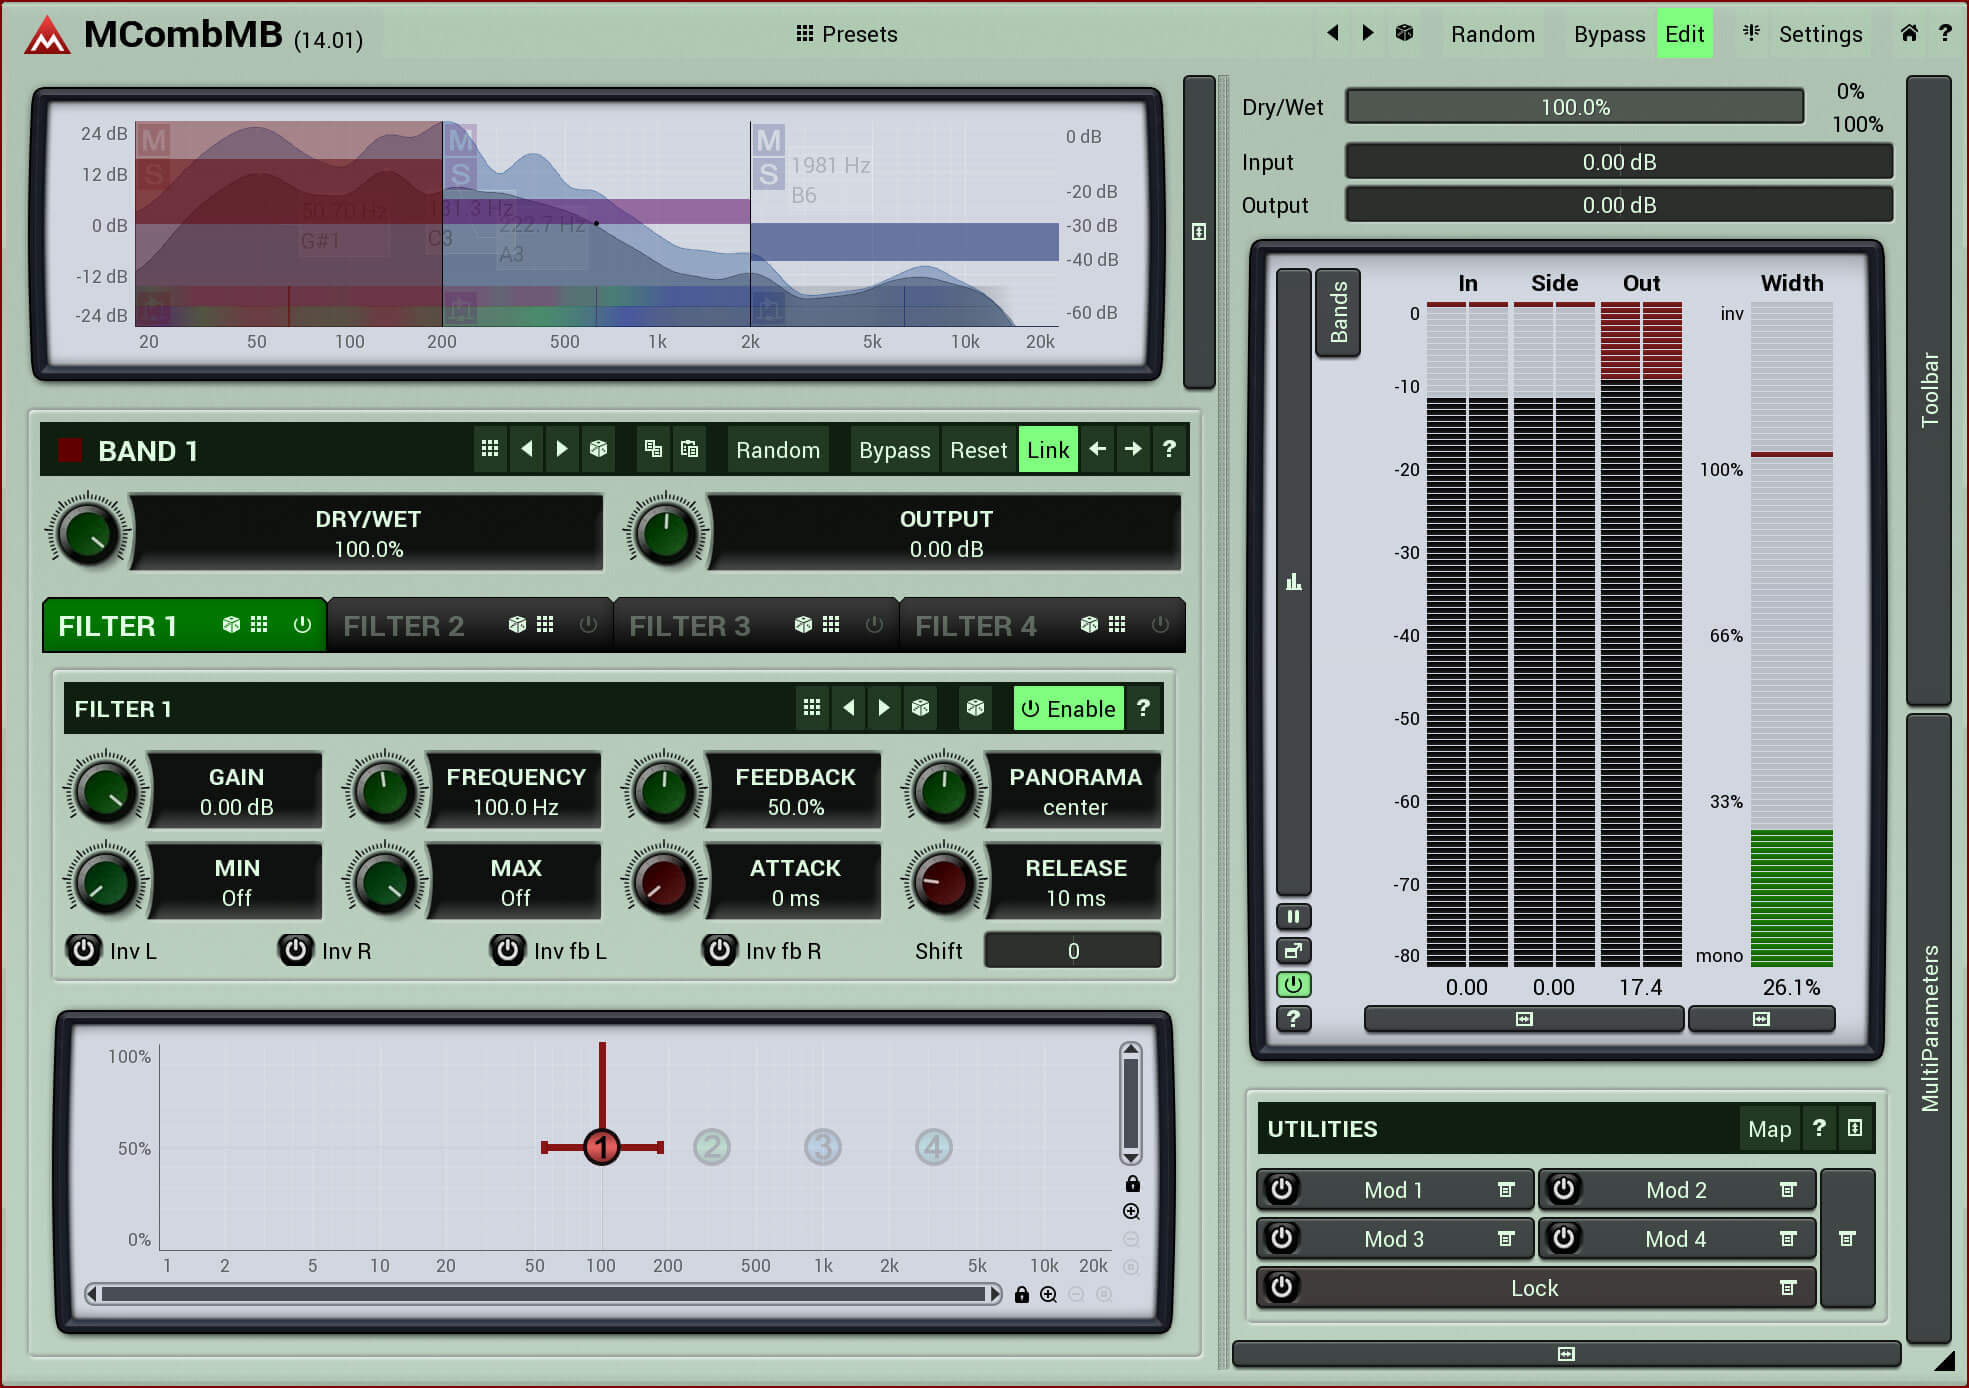Screen dimensions: 1969x1388
Task: Copy Band 1 settings icon
Action: coord(653,449)
